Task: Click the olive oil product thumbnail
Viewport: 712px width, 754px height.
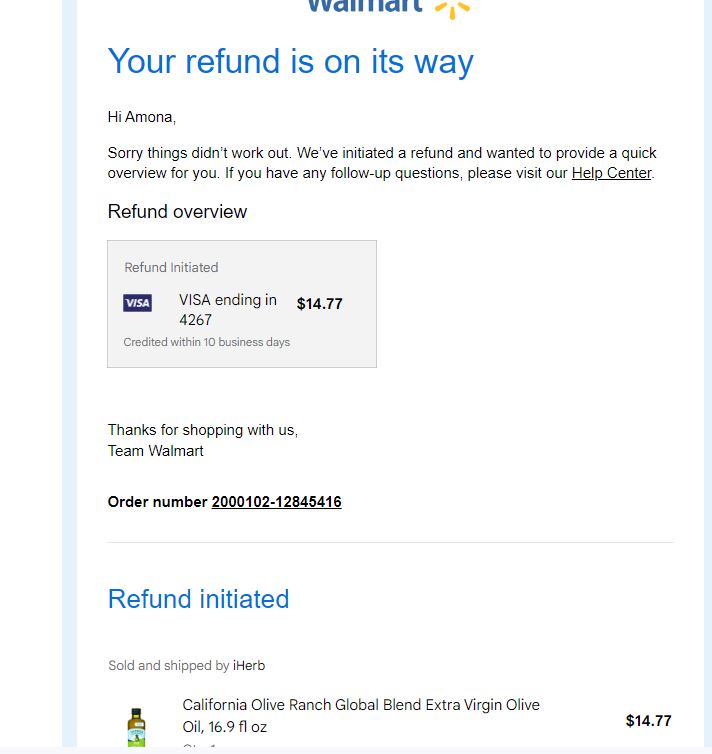Action: pyautogui.click(x=137, y=727)
